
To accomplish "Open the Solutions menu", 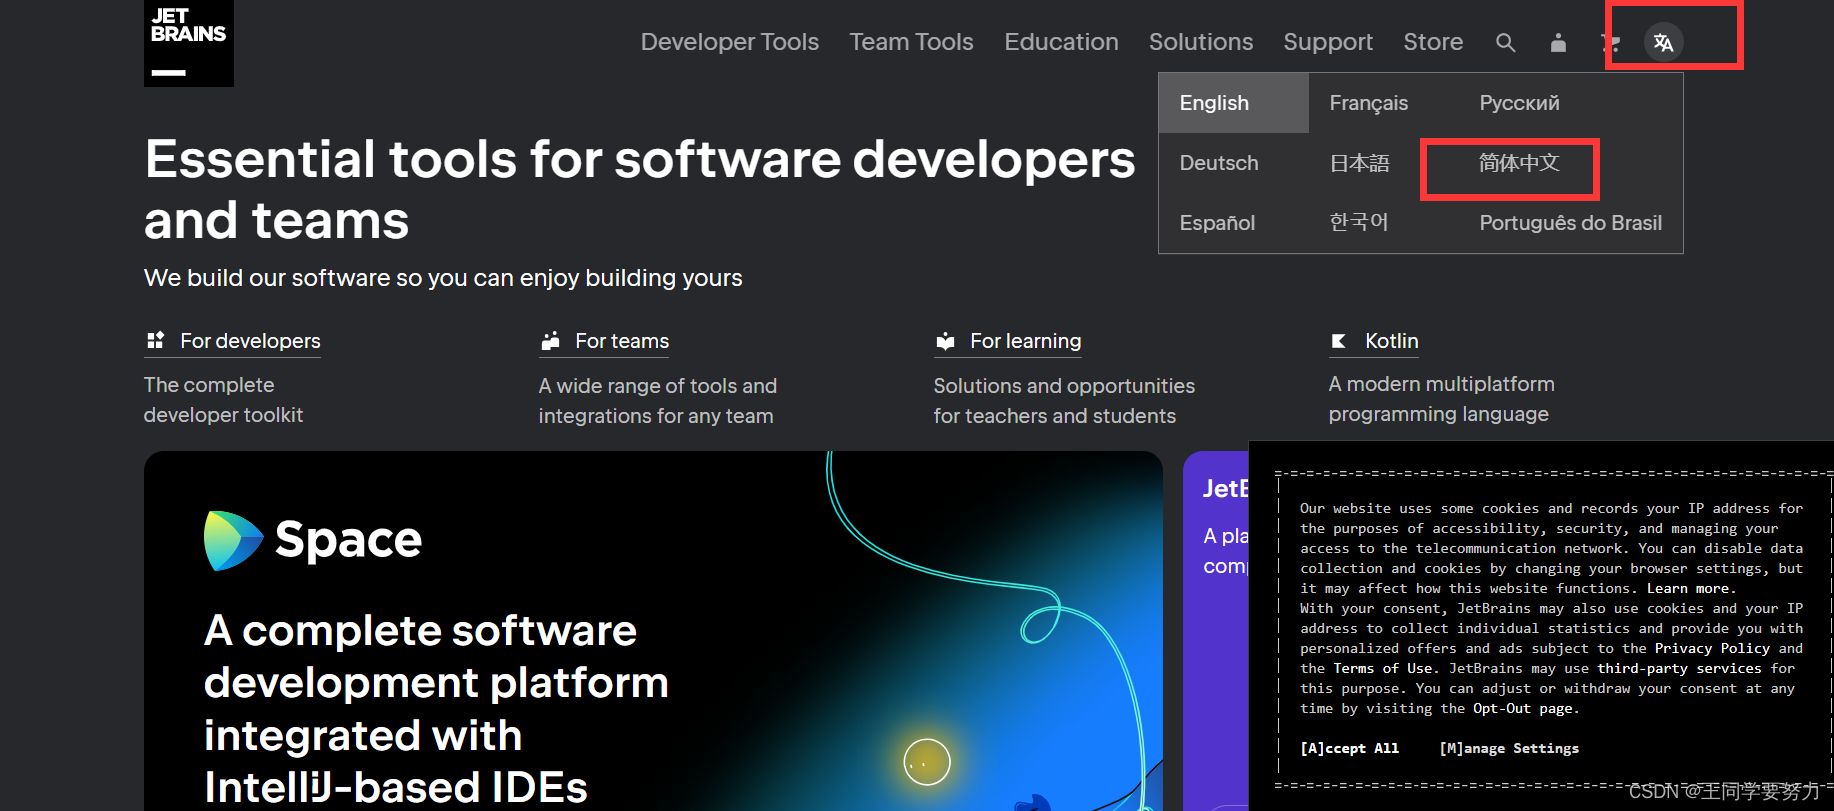I will click(1201, 42).
